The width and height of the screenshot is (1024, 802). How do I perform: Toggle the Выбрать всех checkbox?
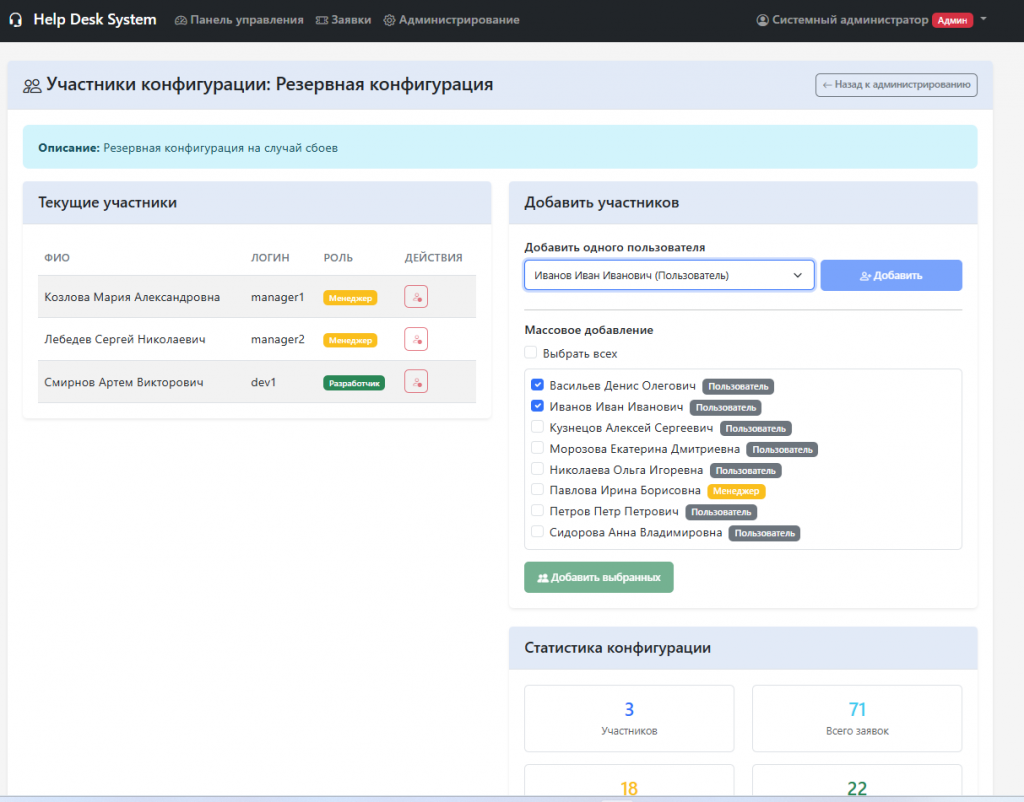coord(530,353)
